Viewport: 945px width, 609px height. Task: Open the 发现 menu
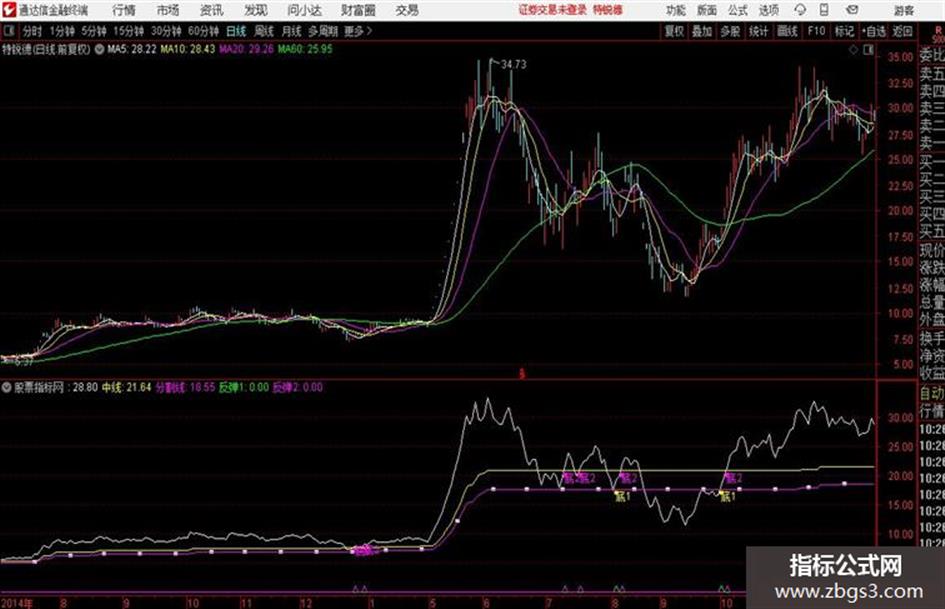(x=256, y=10)
